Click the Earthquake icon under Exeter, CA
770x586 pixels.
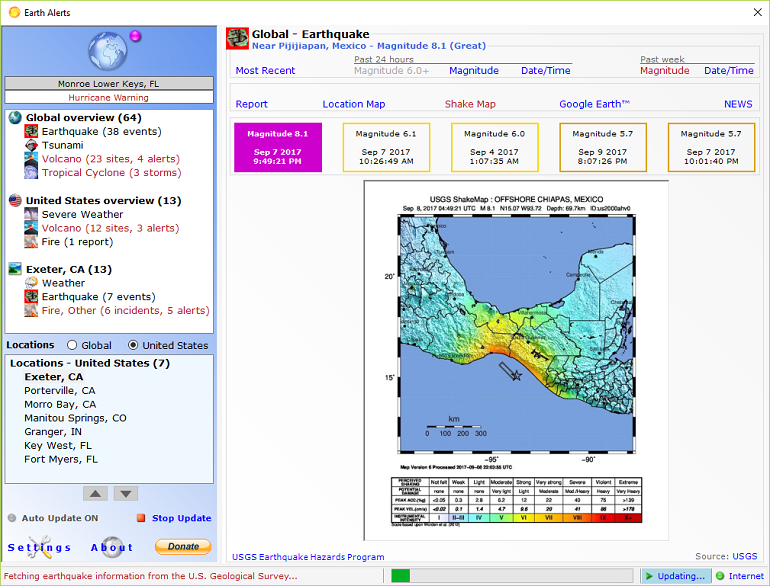(x=31, y=297)
